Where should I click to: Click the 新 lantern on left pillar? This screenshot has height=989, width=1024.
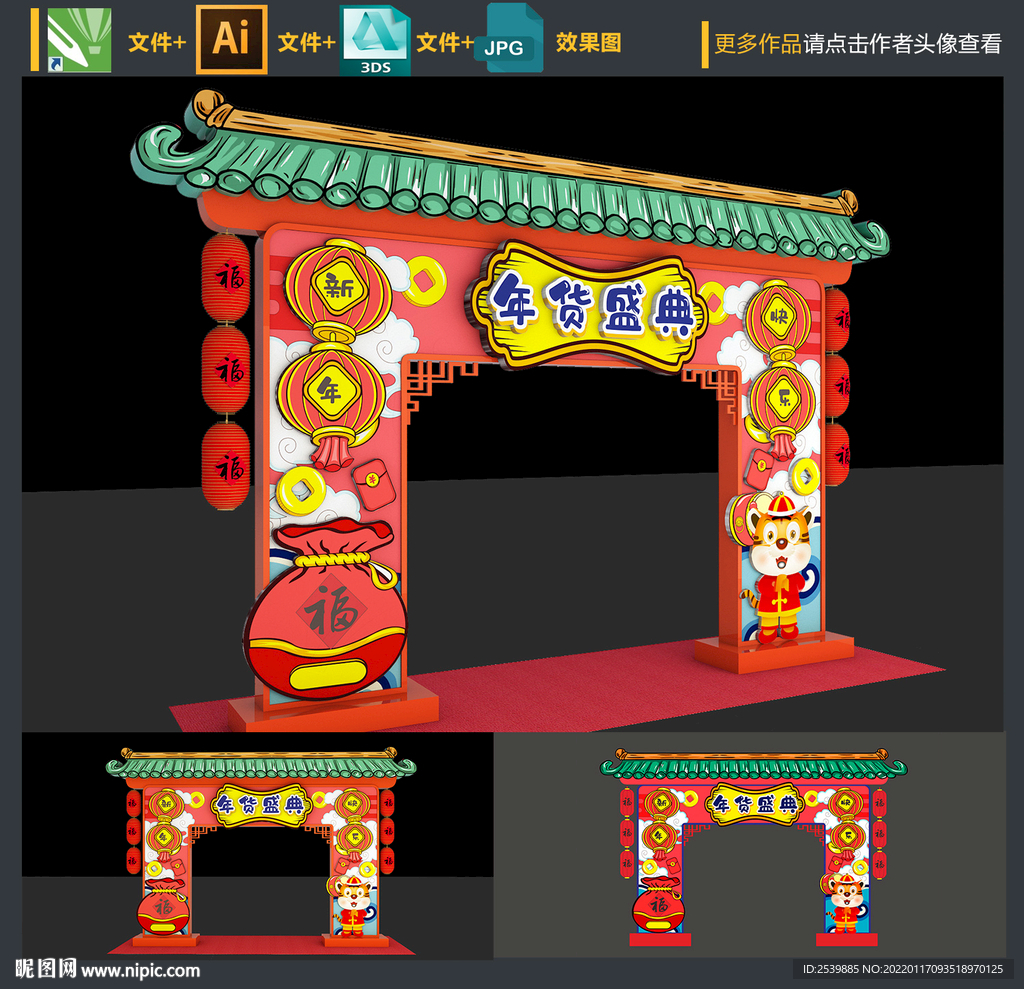[338, 288]
